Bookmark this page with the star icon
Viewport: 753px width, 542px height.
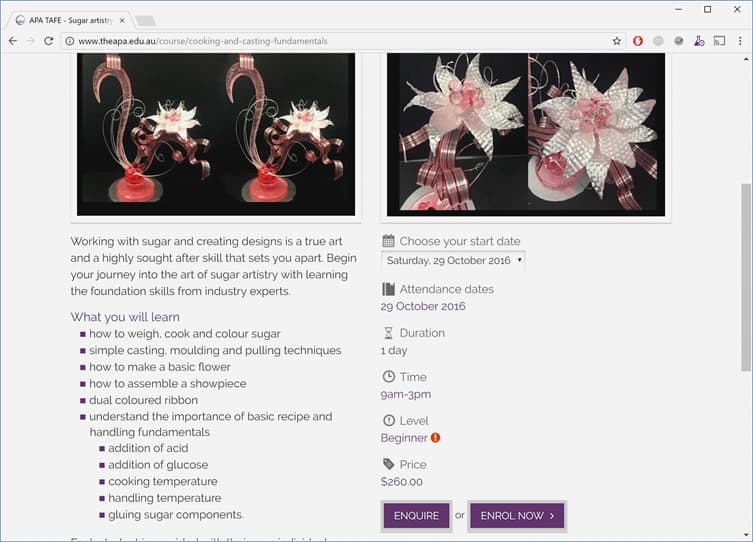pyautogui.click(x=617, y=41)
